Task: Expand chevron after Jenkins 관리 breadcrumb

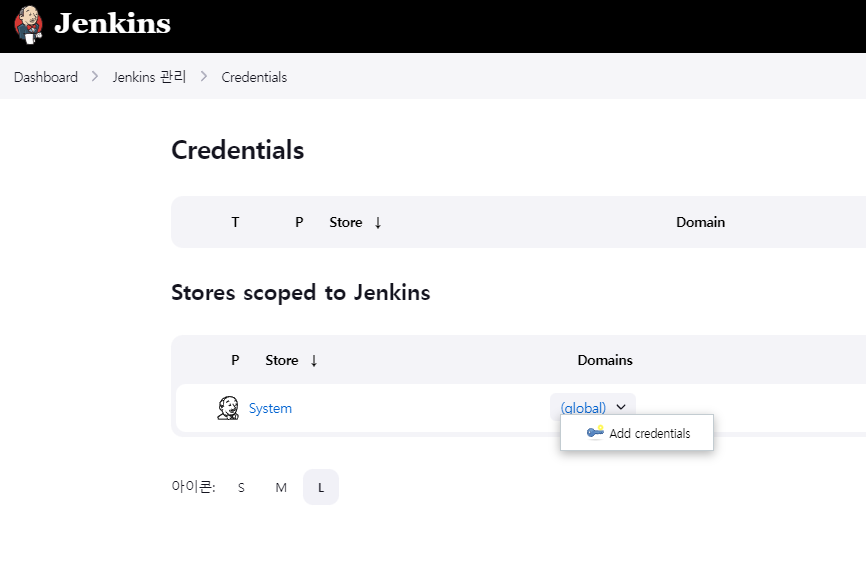Action: 204,76
